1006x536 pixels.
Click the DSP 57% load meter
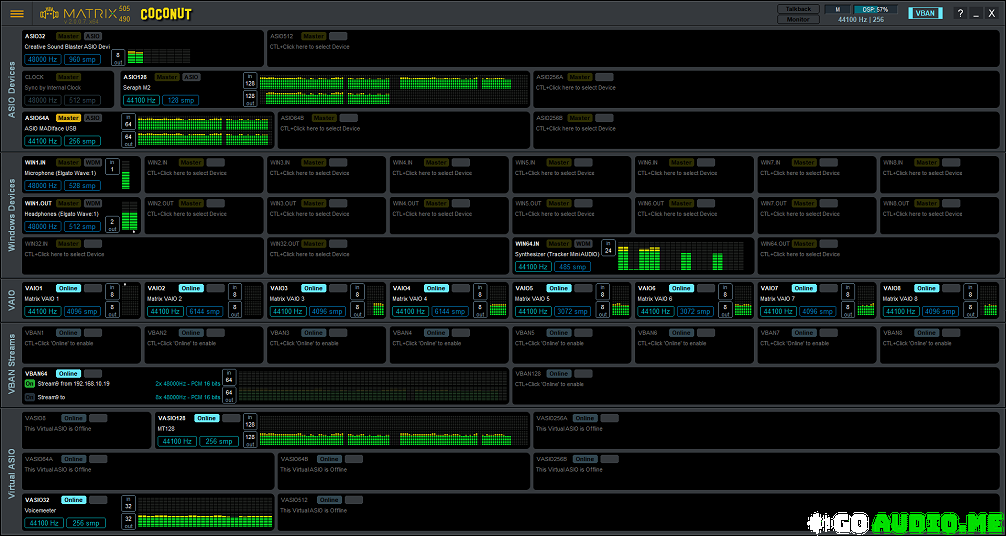tap(874, 9)
